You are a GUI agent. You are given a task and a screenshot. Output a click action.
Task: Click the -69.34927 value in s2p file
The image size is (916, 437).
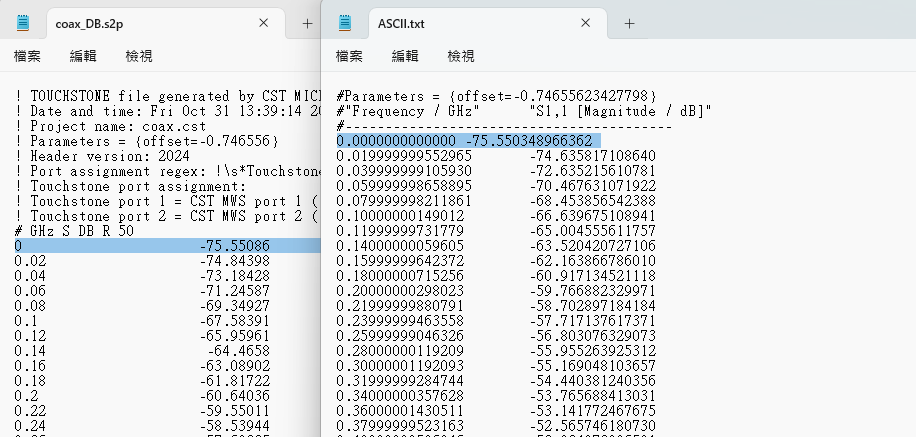point(235,306)
